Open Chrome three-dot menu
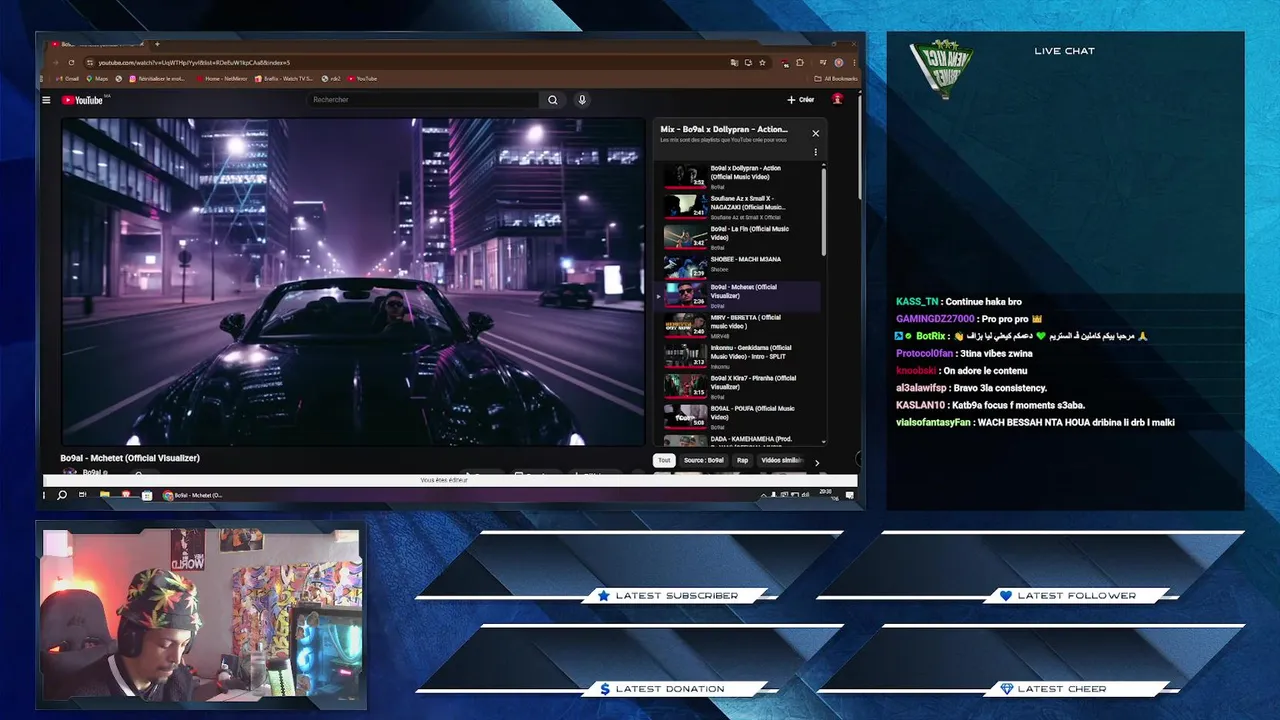 click(x=854, y=62)
